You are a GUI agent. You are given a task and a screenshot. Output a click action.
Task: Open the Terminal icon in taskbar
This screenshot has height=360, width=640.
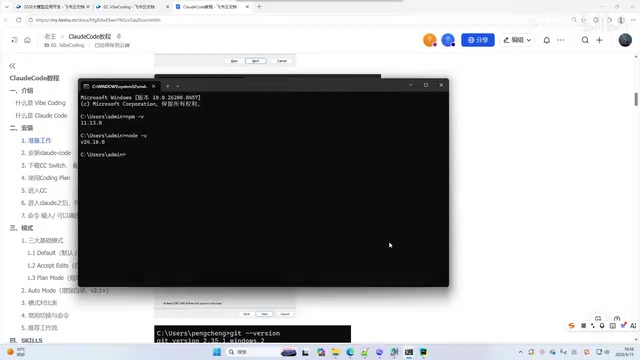pyautogui.click(x=409, y=352)
